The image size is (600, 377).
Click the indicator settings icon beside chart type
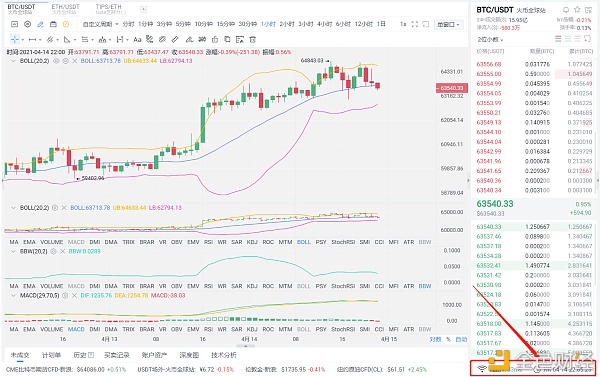point(27,24)
